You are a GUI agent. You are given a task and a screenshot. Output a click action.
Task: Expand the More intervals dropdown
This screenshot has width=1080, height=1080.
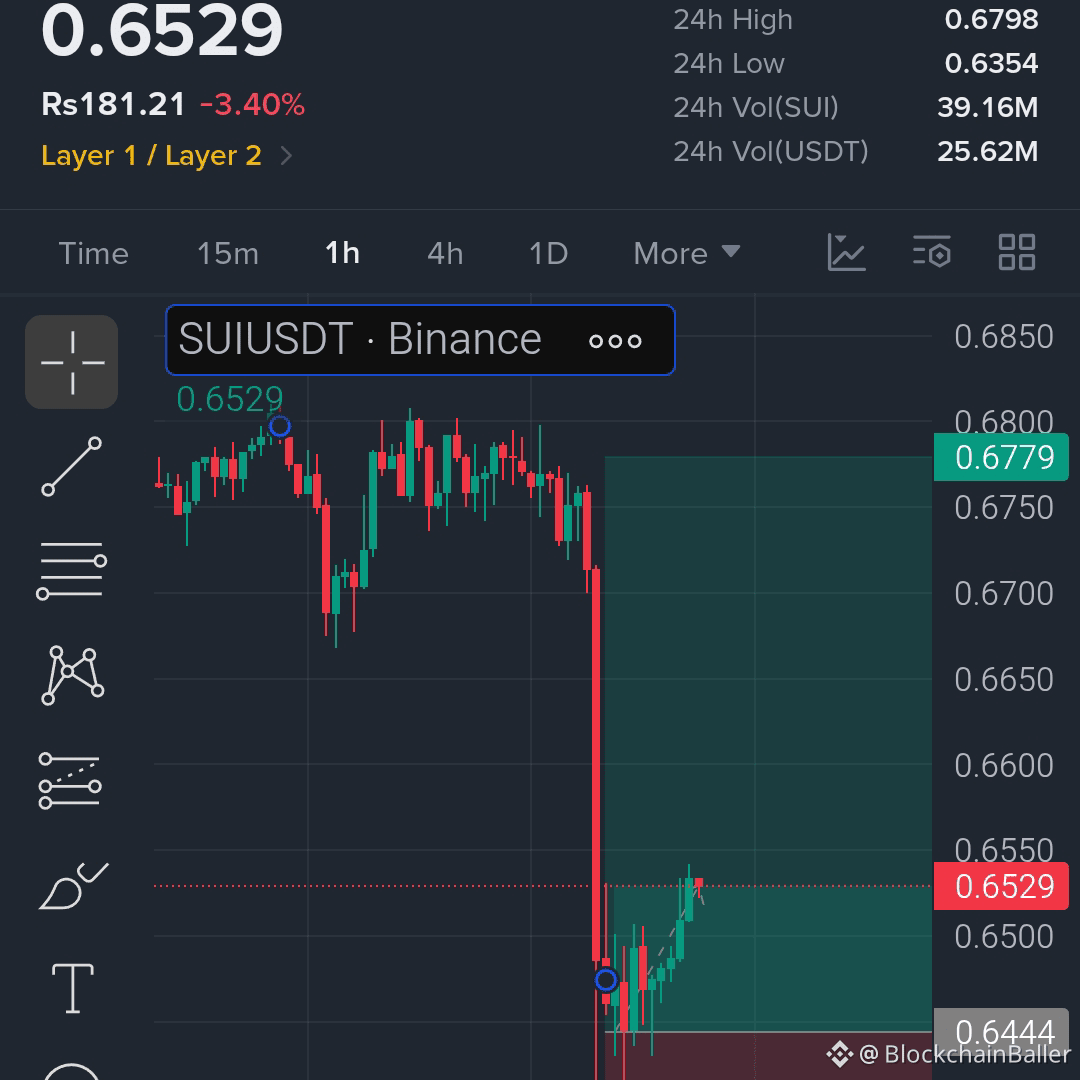tap(687, 253)
